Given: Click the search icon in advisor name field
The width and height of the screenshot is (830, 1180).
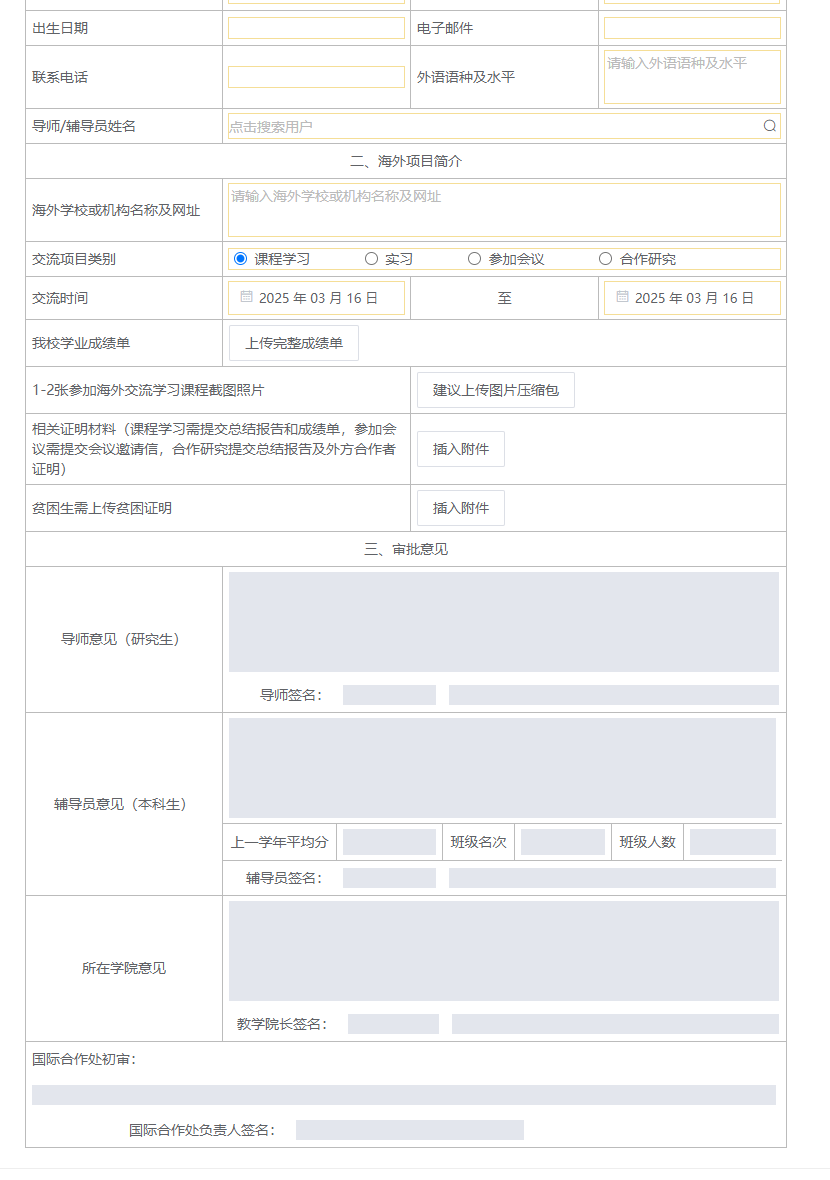Looking at the screenshot, I should (769, 126).
